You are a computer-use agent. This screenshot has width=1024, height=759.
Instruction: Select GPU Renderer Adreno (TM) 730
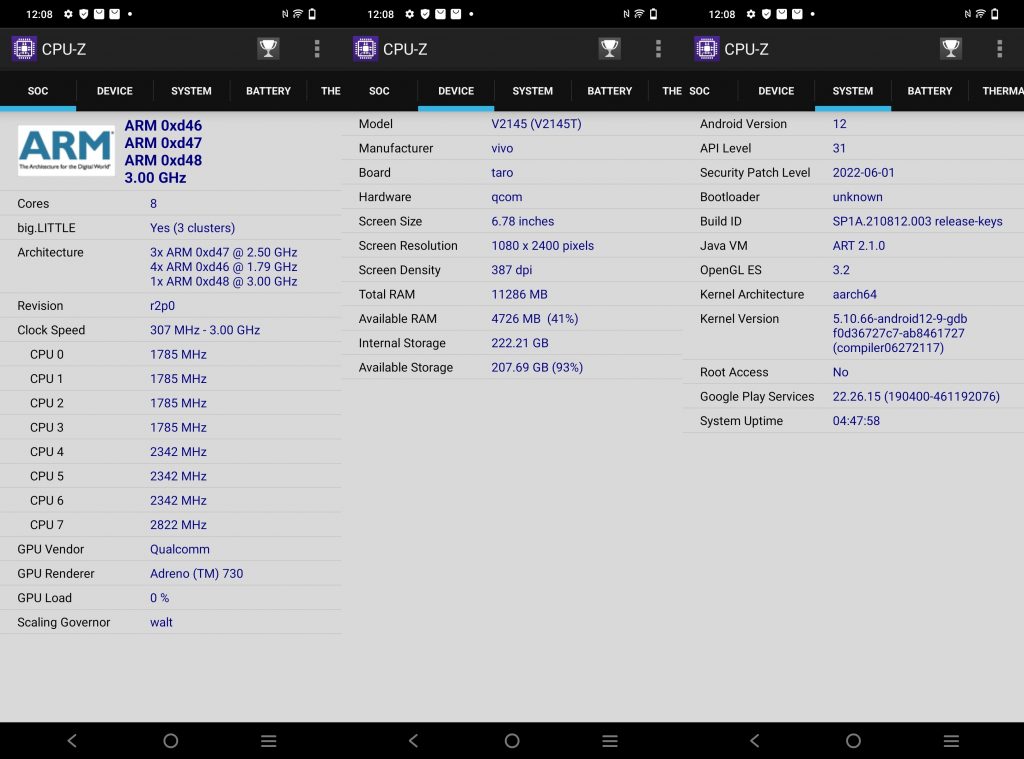tap(197, 573)
